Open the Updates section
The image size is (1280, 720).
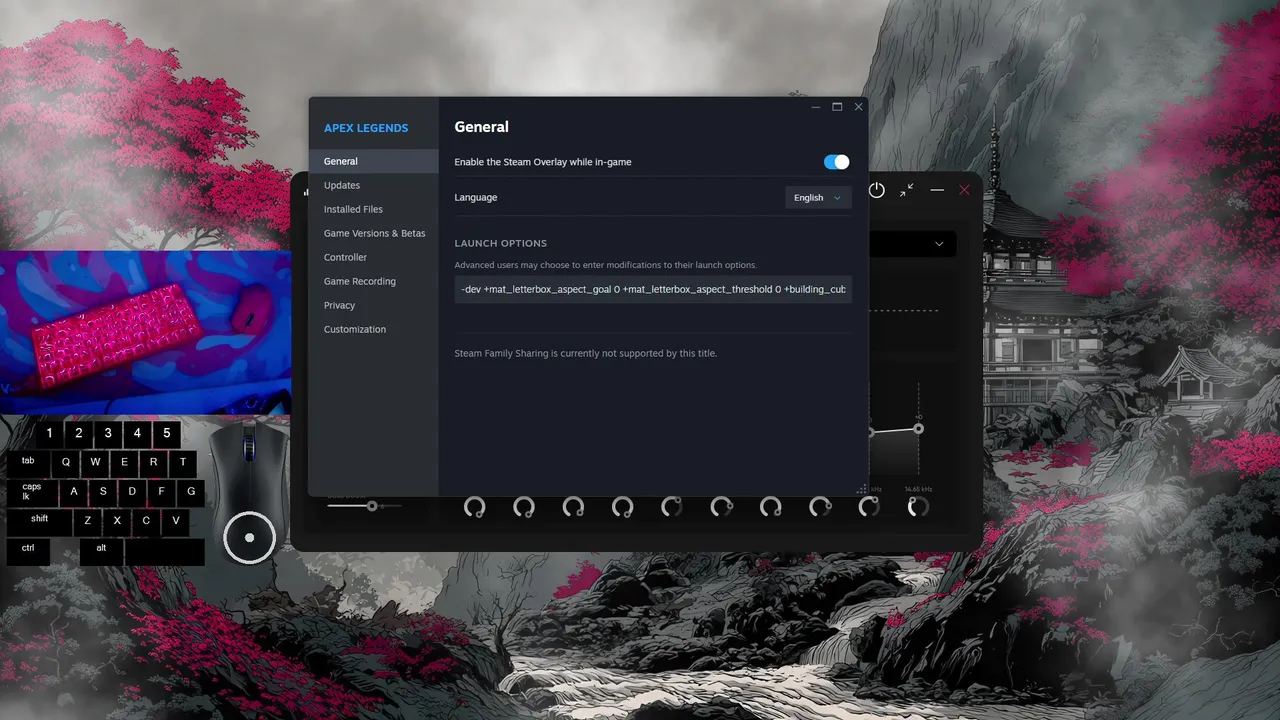click(373, 185)
